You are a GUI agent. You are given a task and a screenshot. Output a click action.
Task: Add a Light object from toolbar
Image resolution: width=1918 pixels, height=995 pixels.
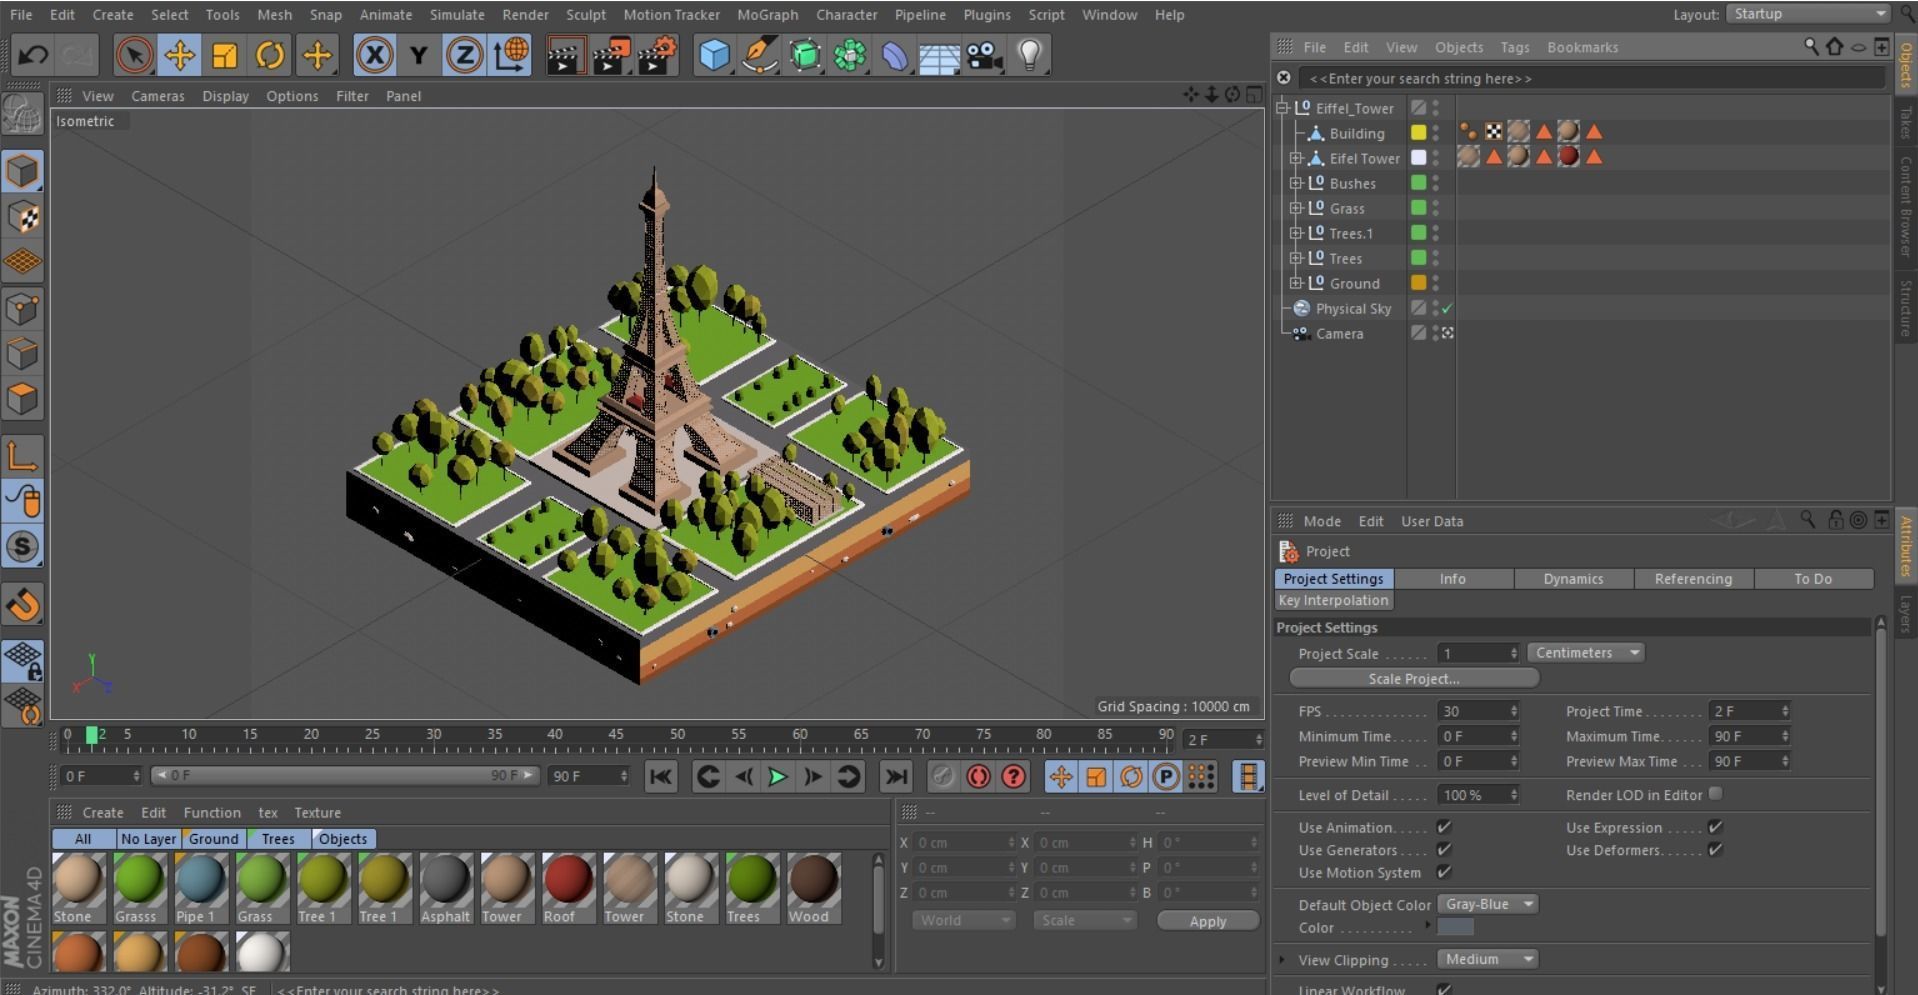coord(1030,55)
